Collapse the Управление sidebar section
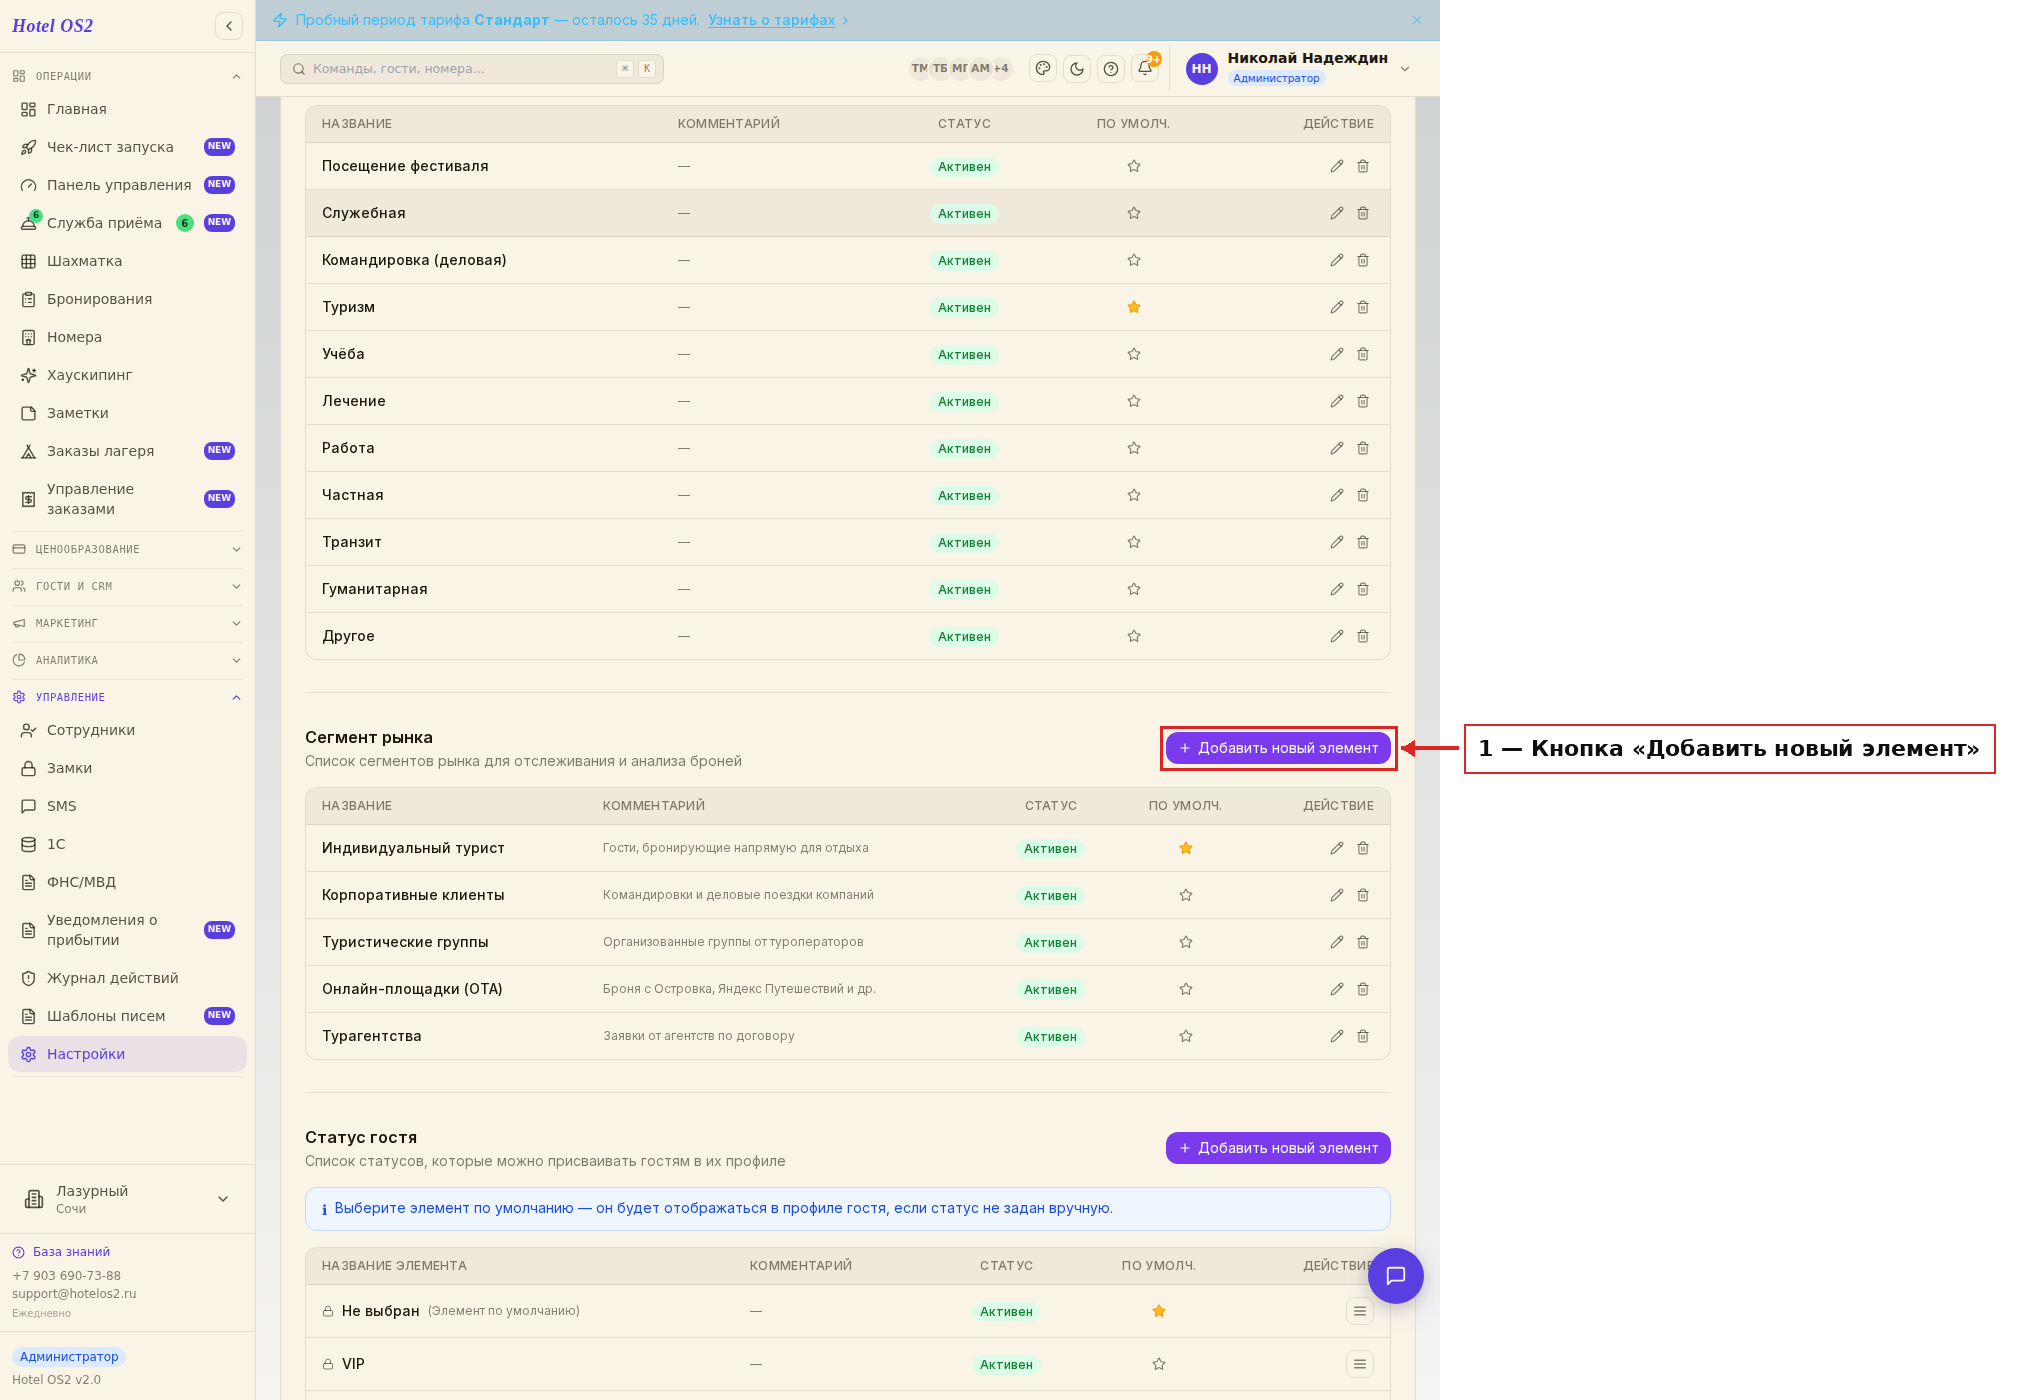 (127, 697)
